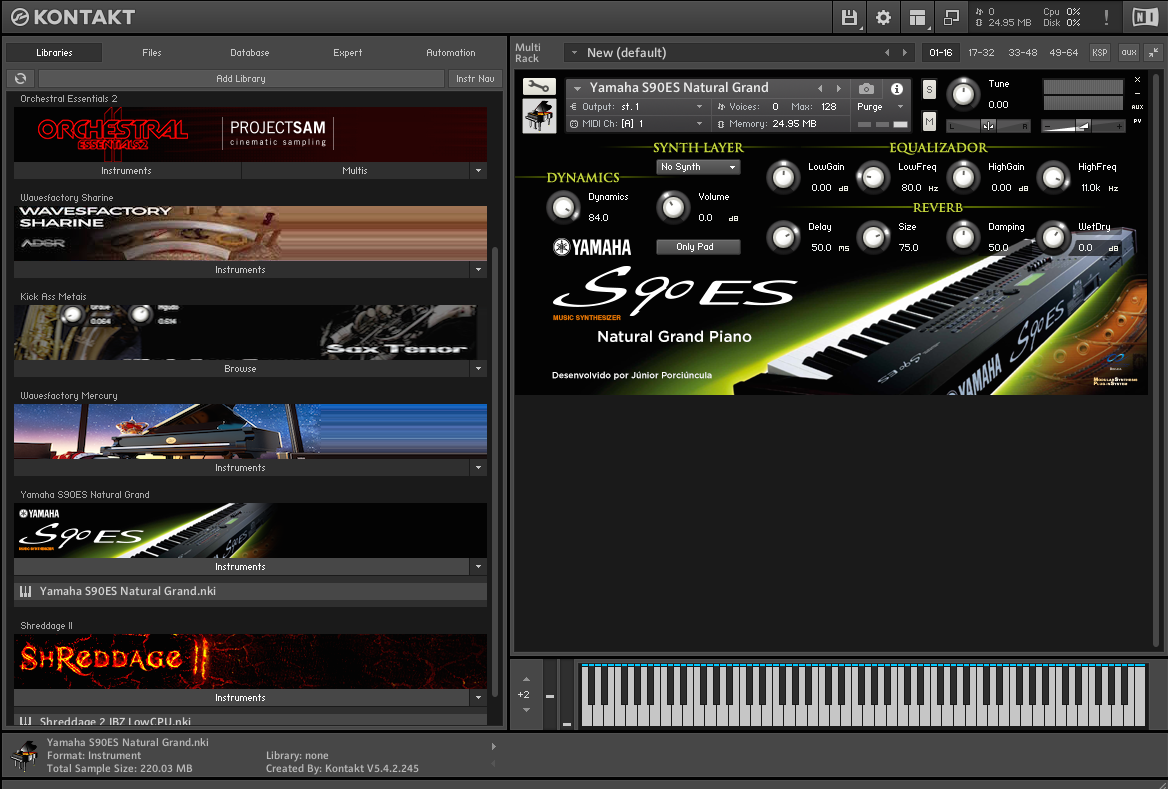Show rack page 33-48
The image size is (1168, 789).
pyautogui.click(x=1023, y=53)
